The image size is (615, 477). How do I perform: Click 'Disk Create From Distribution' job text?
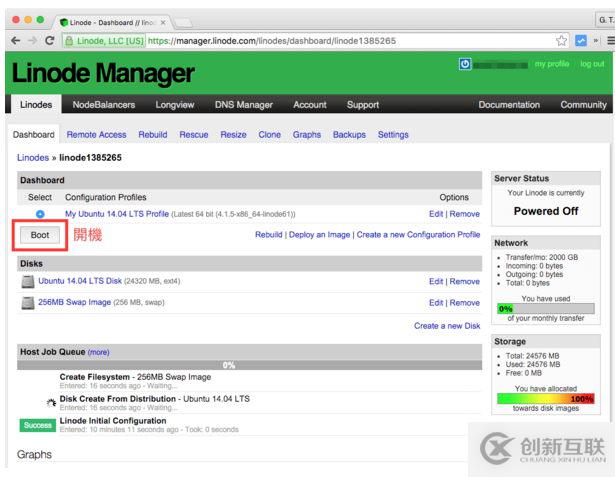[117, 399]
